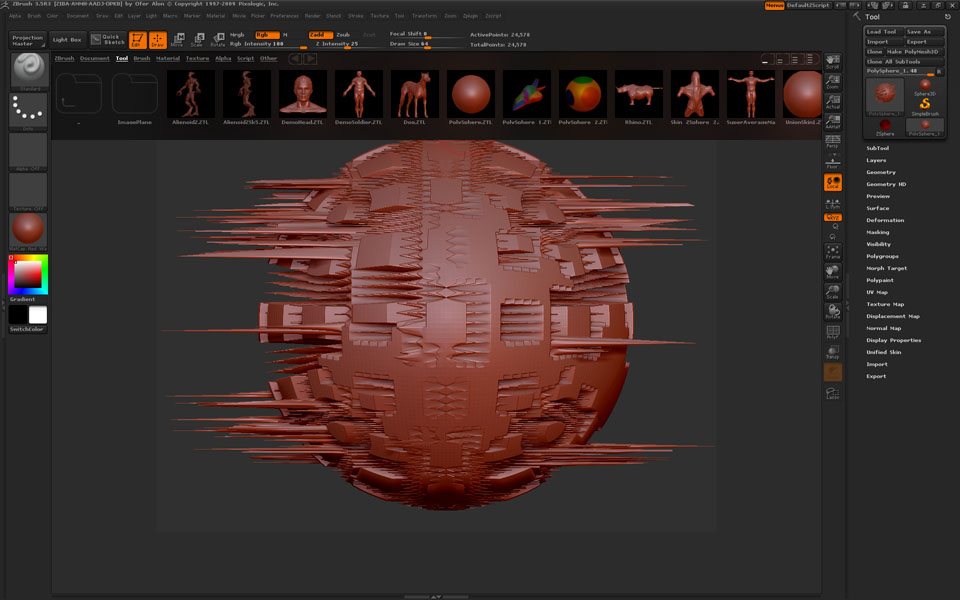Select the SimpleBrush tool icon

pyautogui.click(x=925, y=106)
